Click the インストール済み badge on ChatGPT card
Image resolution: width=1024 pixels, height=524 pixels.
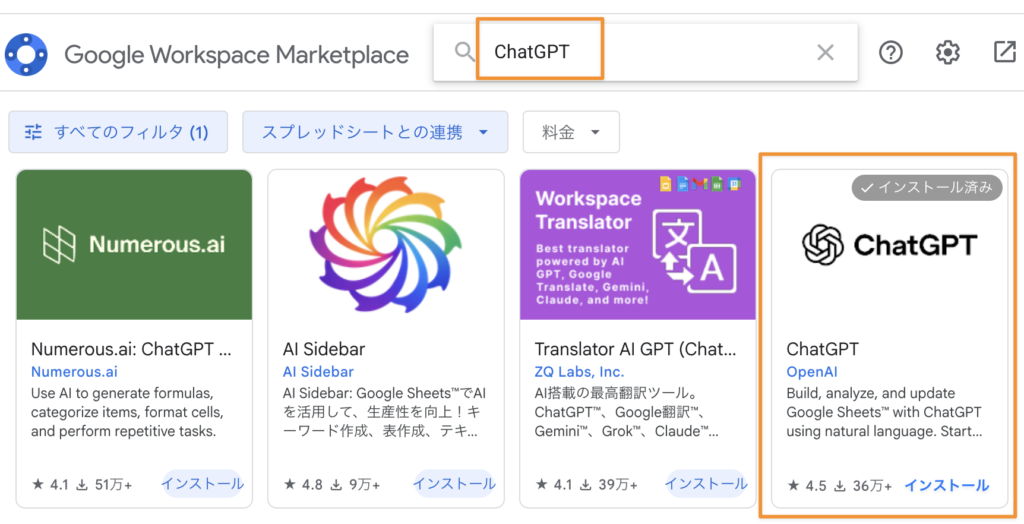point(927,188)
